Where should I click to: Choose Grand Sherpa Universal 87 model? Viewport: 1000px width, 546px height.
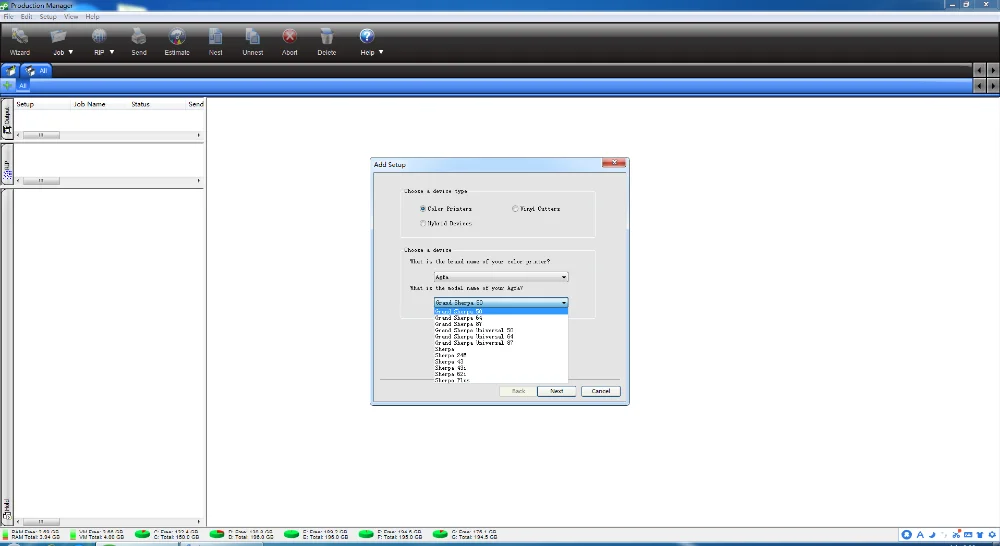(501, 343)
